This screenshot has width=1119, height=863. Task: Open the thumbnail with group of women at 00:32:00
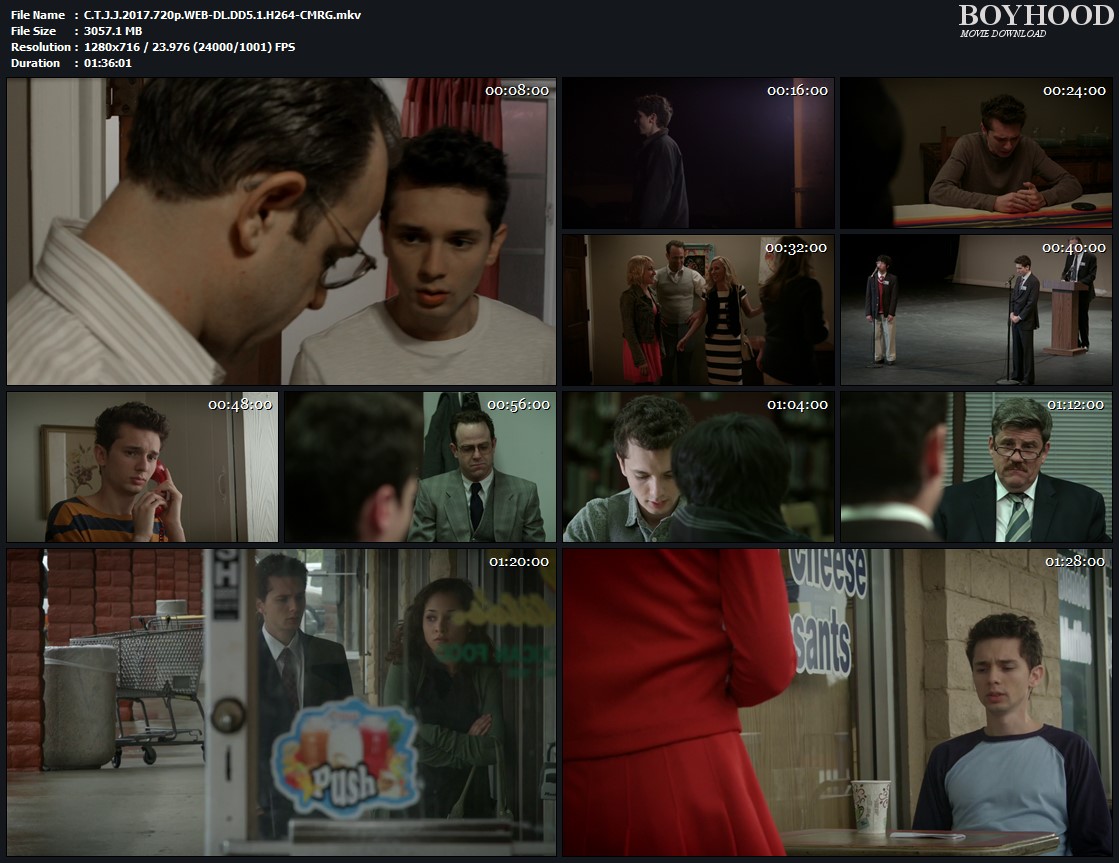(x=697, y=310)
